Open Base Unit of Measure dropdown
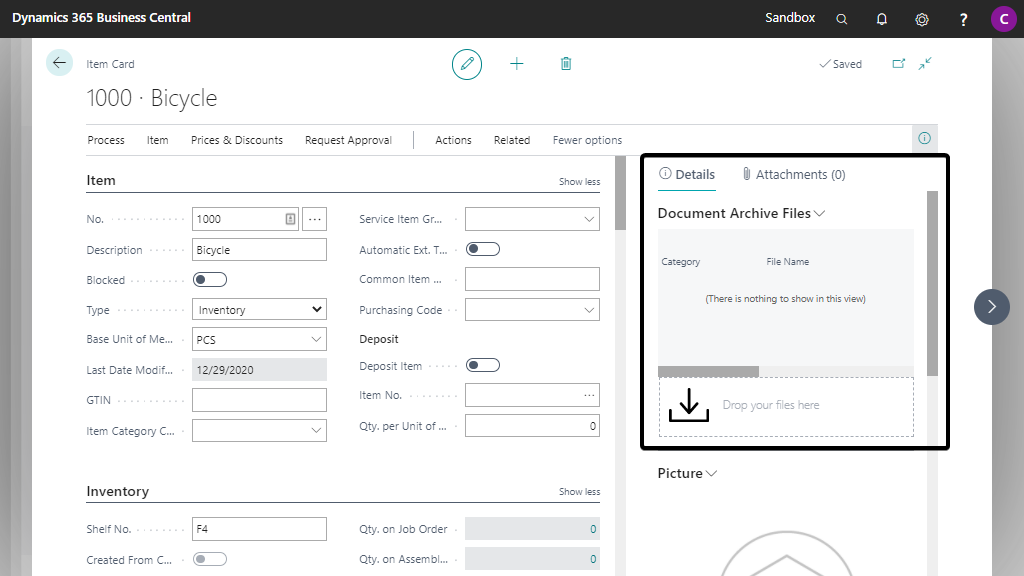Screen dimensions: 1024x576 [x=316, y=340]
